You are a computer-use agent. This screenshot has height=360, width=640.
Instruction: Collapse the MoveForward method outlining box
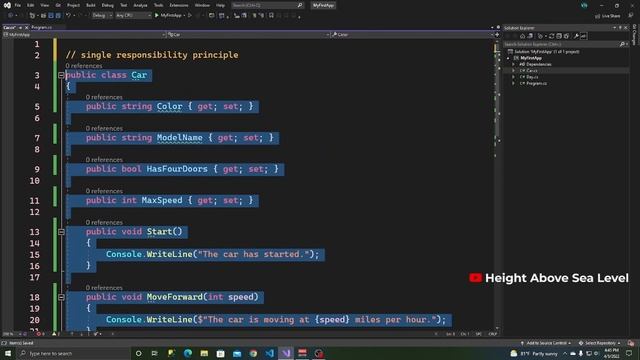(x=61, y=297)
